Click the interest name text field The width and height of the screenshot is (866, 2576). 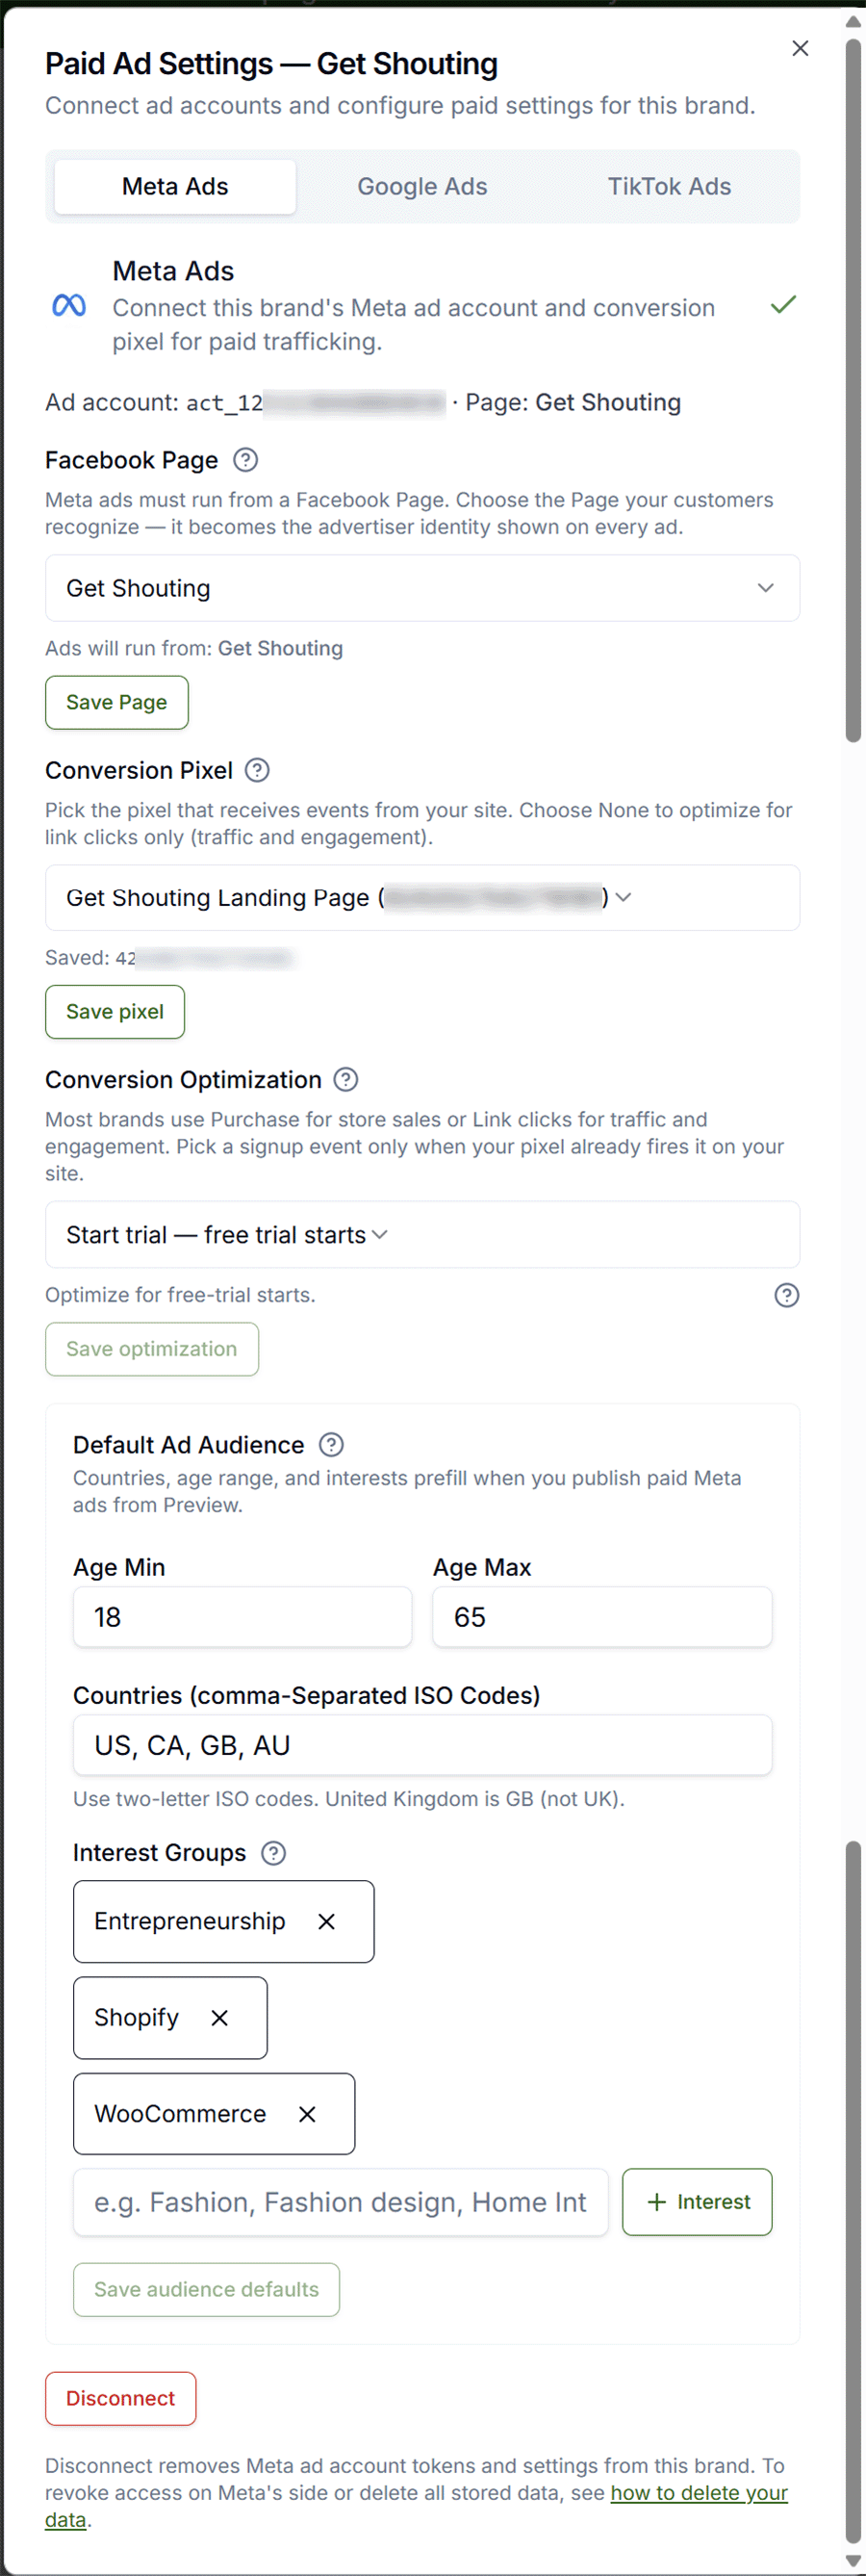click(341, 2201)
